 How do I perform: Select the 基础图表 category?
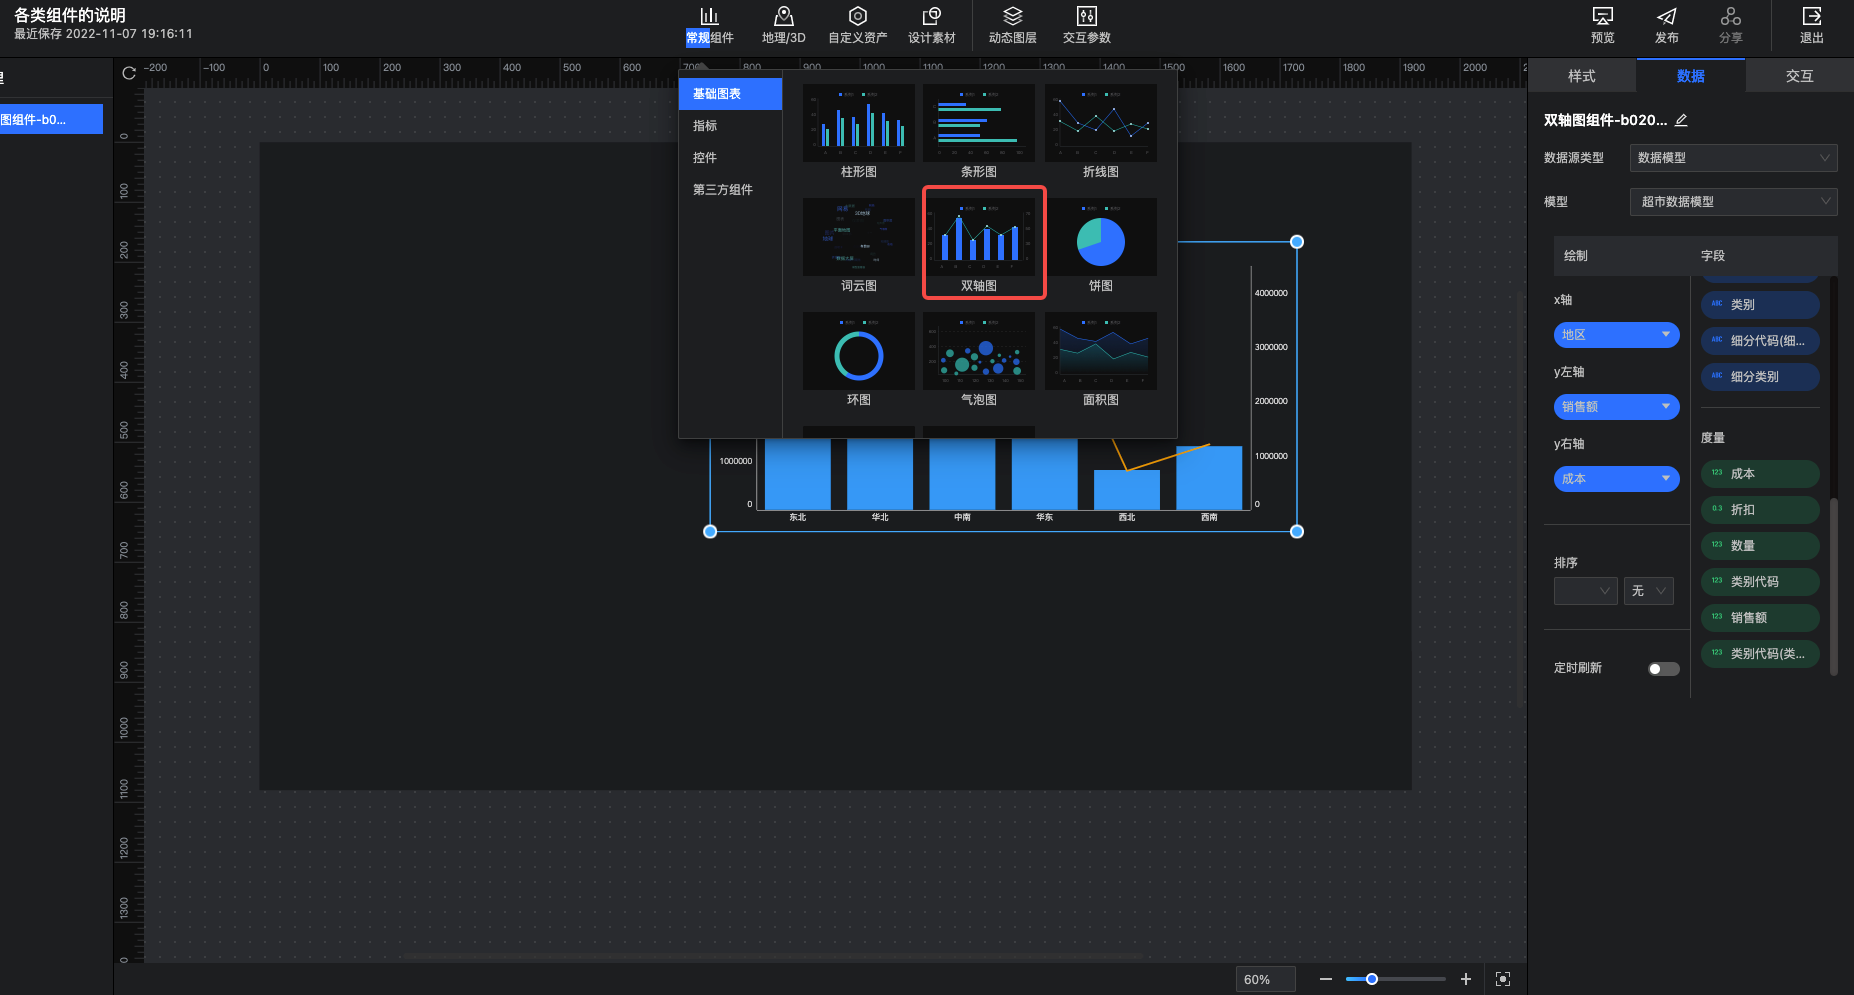pos(730,94)
